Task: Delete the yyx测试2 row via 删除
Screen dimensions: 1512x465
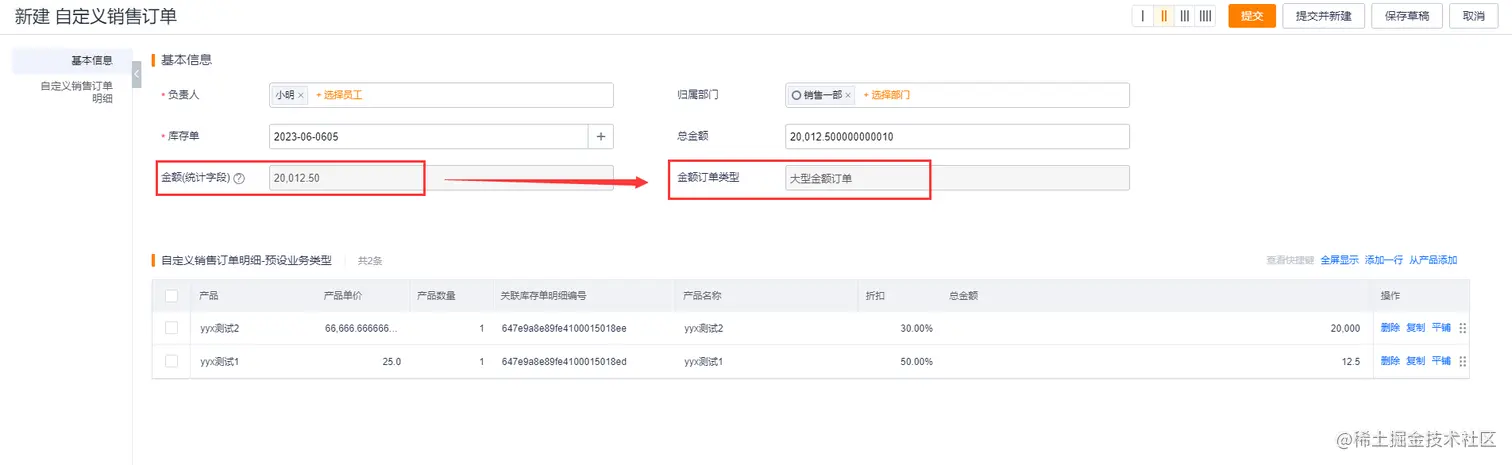Action: coord(1390,328)
